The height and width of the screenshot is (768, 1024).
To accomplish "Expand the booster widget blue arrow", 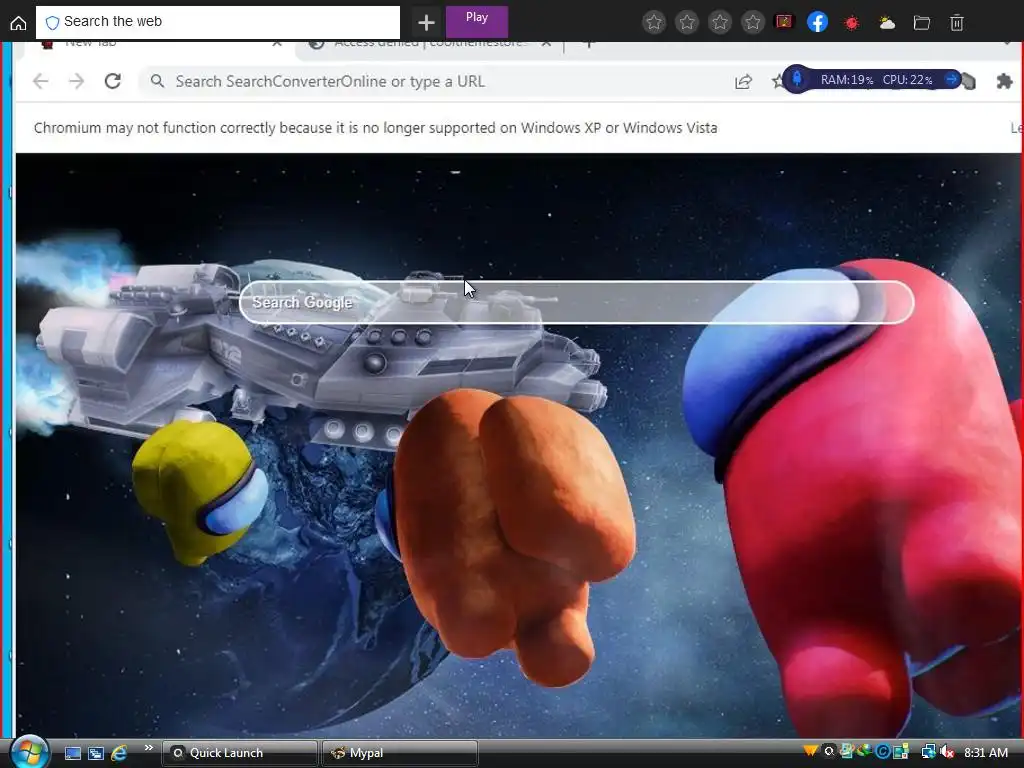I will (x=952, y=80).
